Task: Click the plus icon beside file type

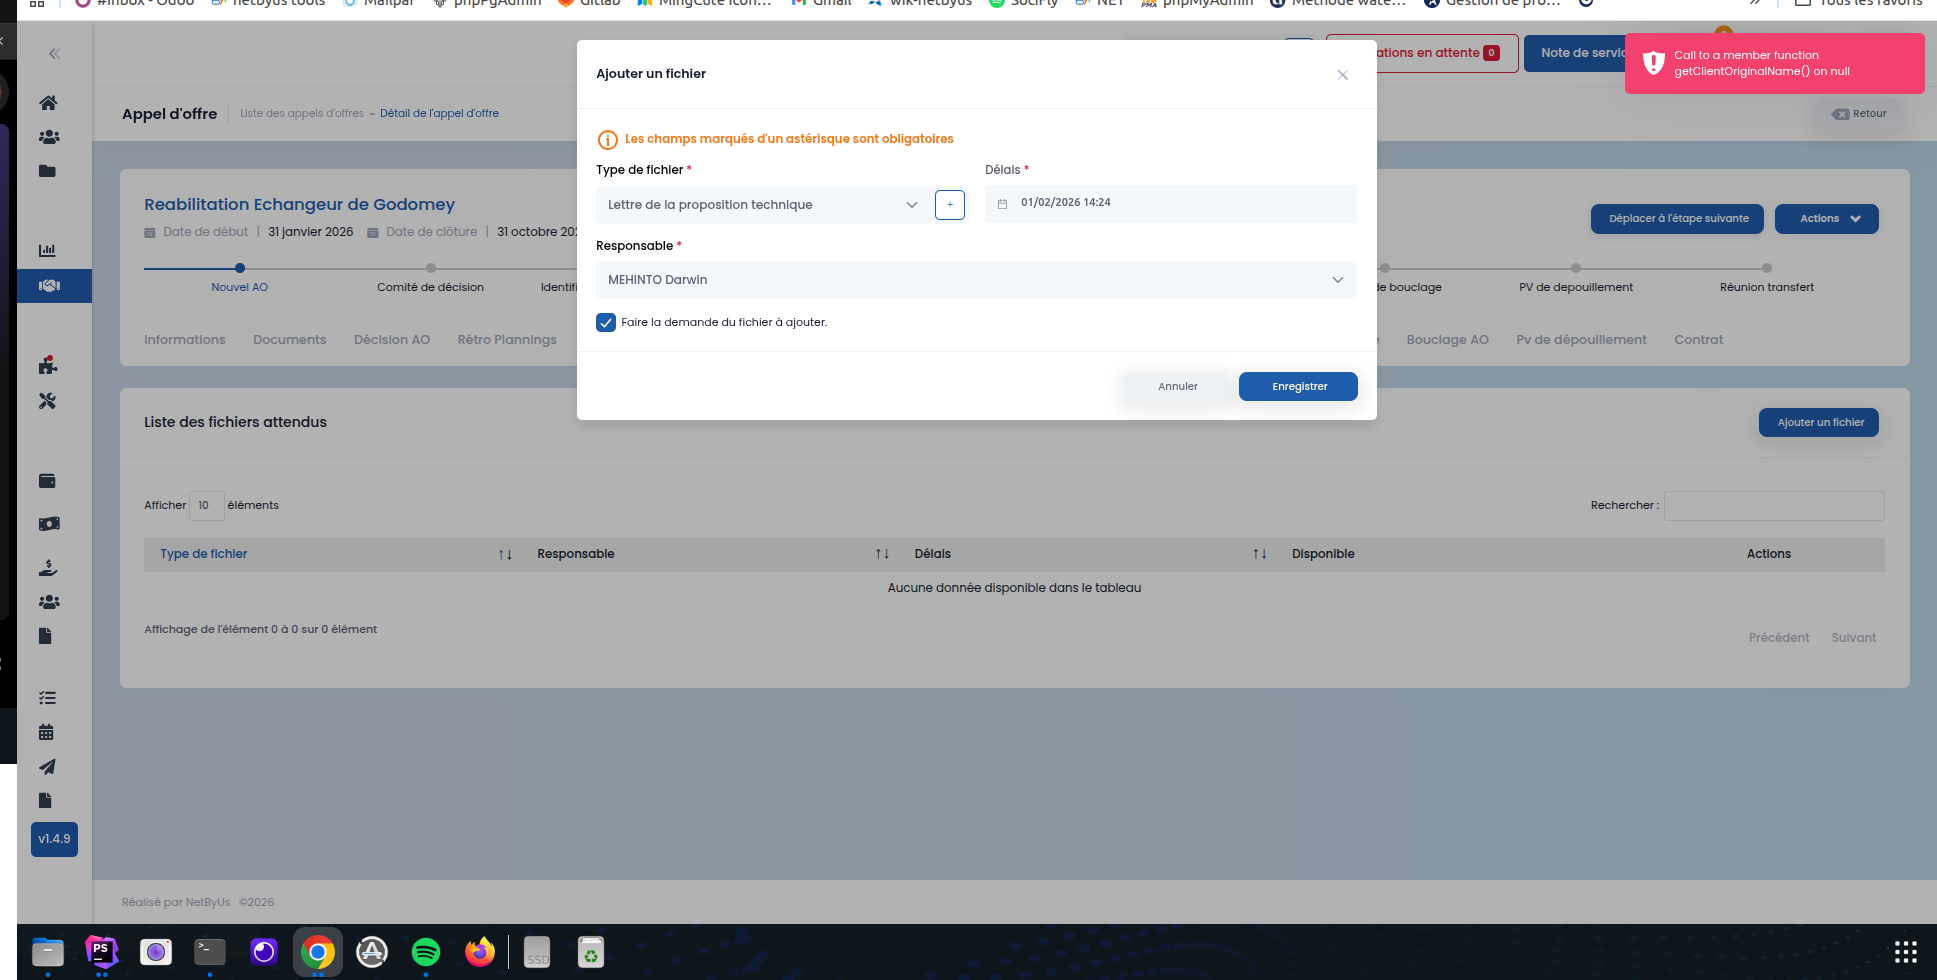Action: (949, 205)
